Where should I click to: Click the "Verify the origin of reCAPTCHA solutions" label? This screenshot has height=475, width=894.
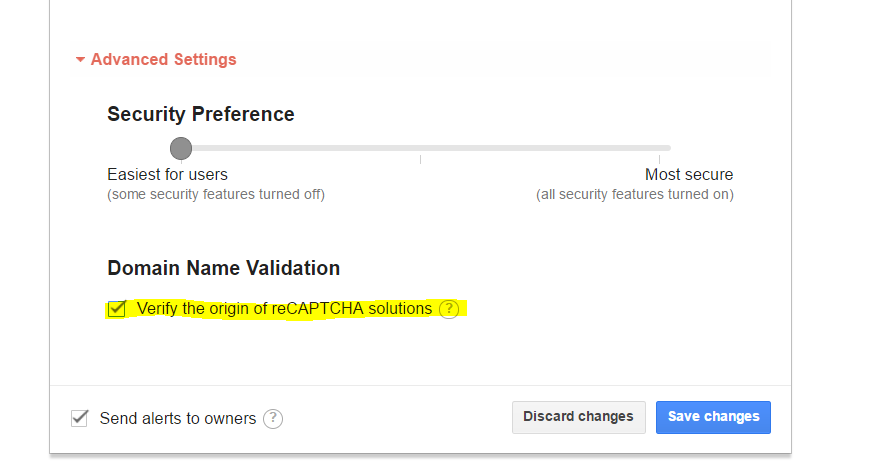[x=284, y=309]
